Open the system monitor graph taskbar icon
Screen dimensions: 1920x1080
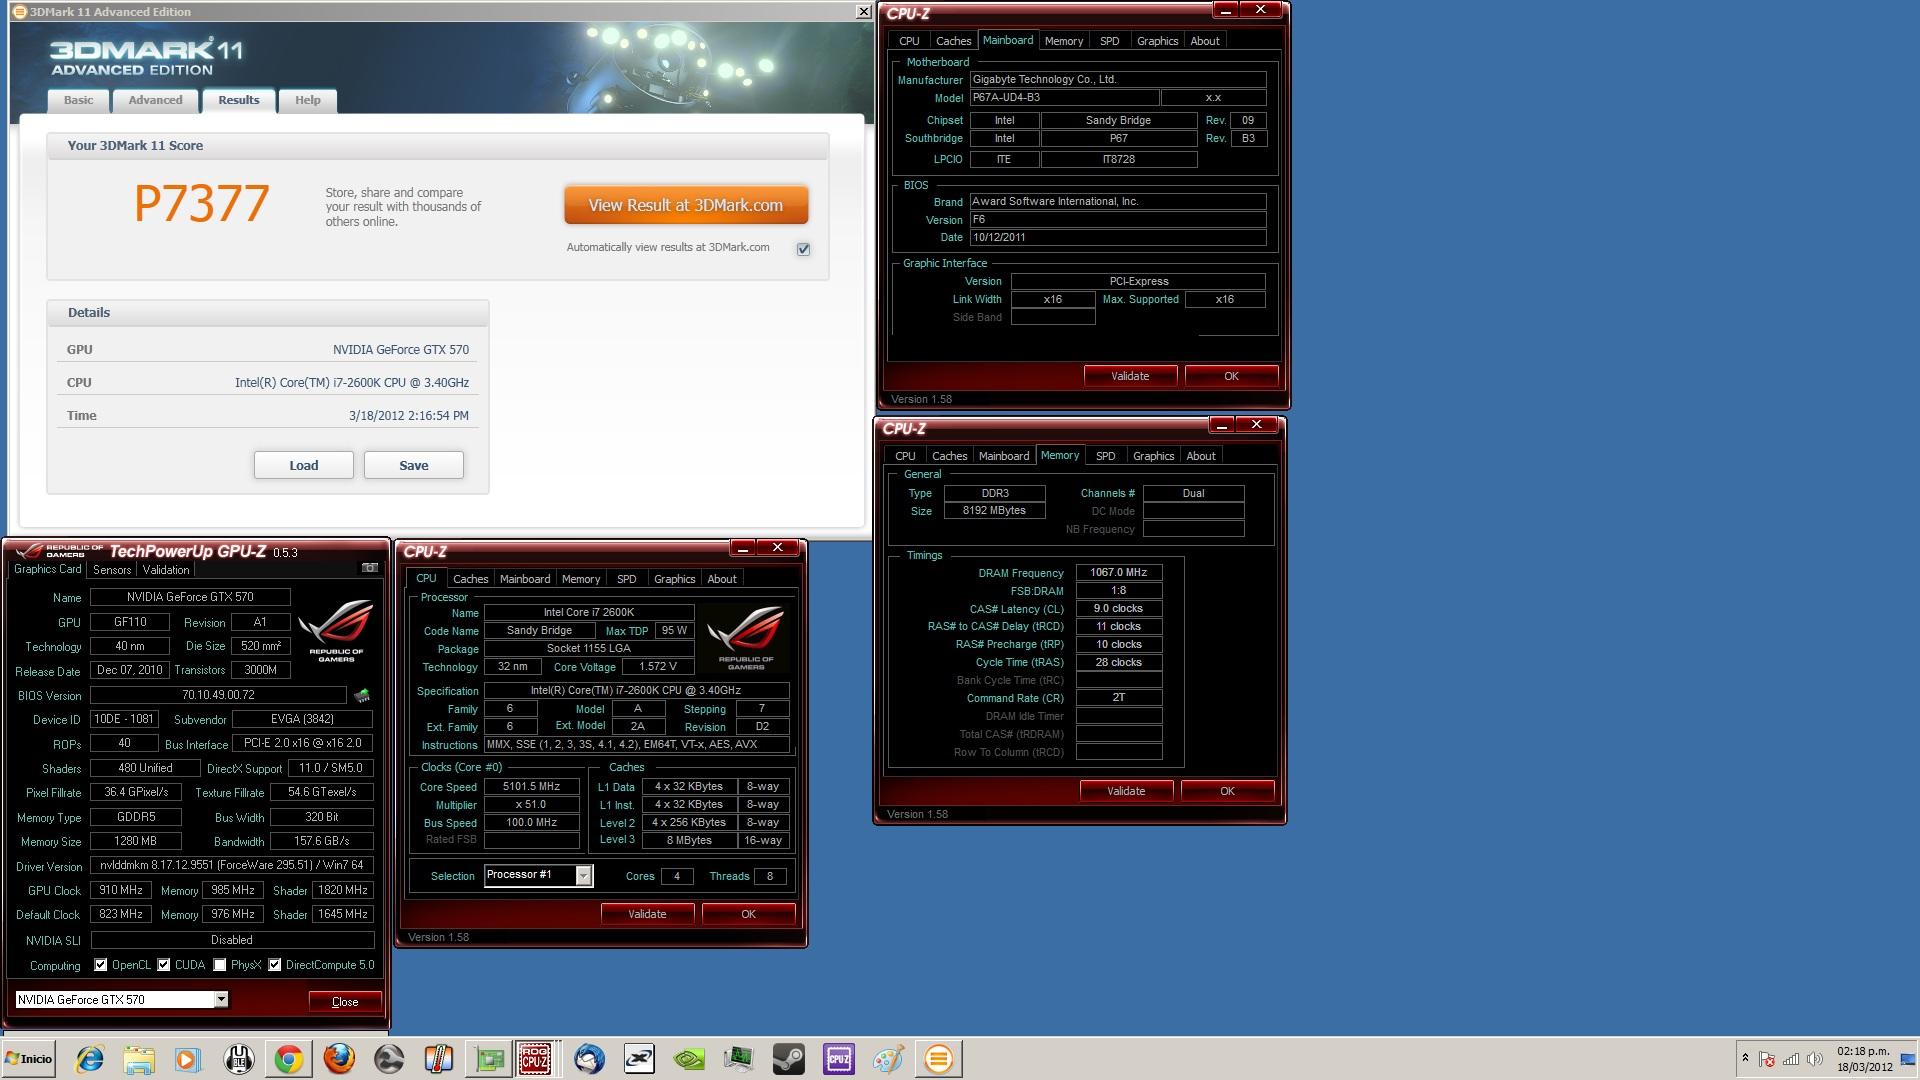(739, 1059)
